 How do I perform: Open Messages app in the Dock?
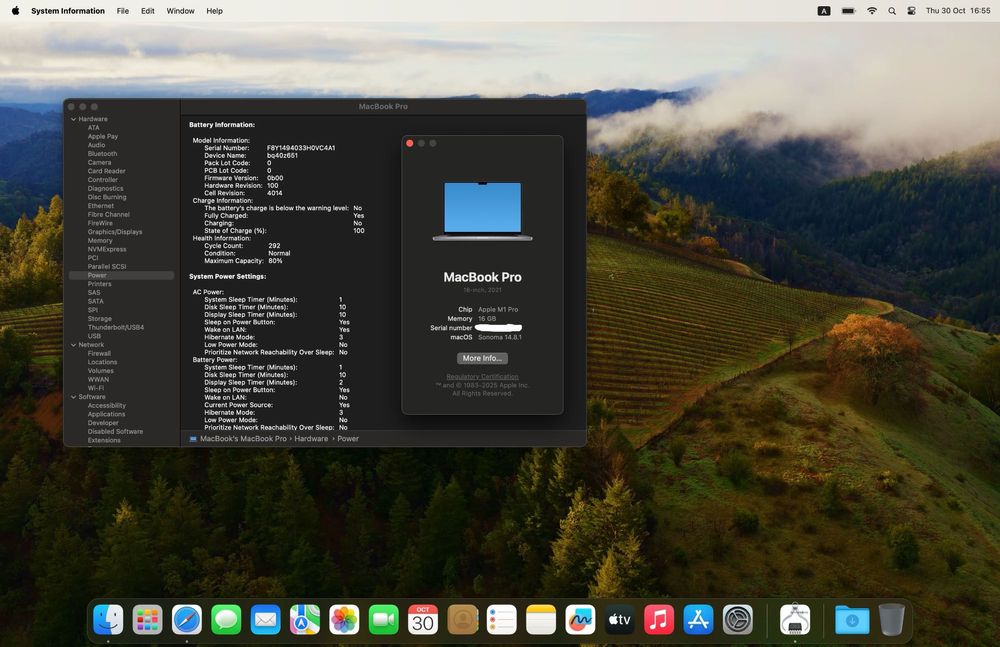tap(226, 620)
